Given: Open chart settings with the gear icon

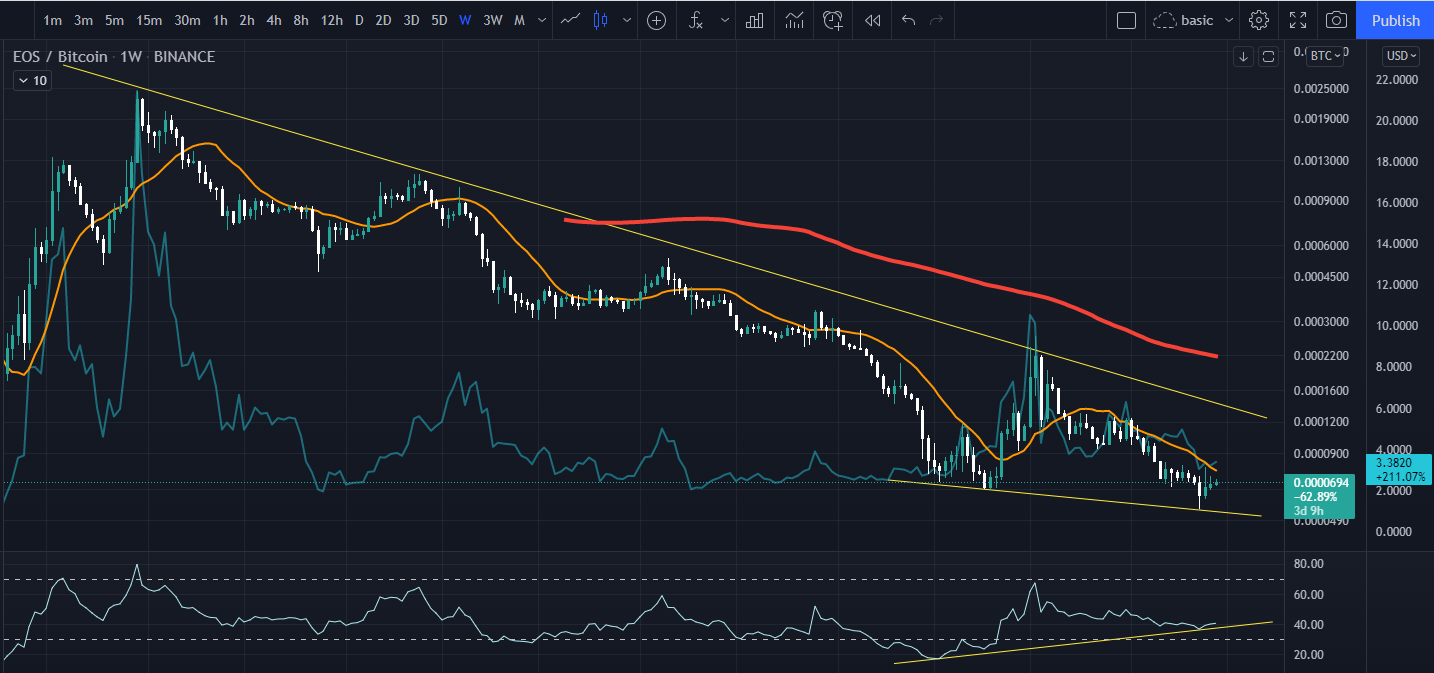Looking at the screenshot, I should point(1259,20).
